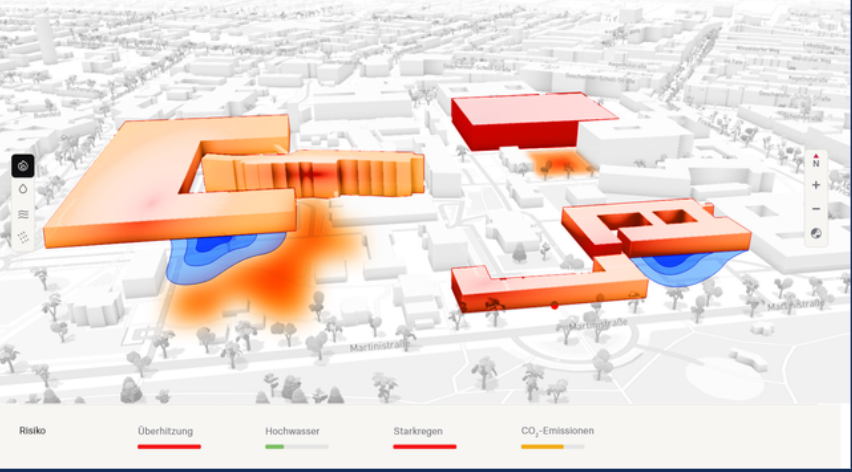Select the dotted rain grid layer icon
Image resolution: width=852 pixels, height=472 pixels.
click(23, 237)
